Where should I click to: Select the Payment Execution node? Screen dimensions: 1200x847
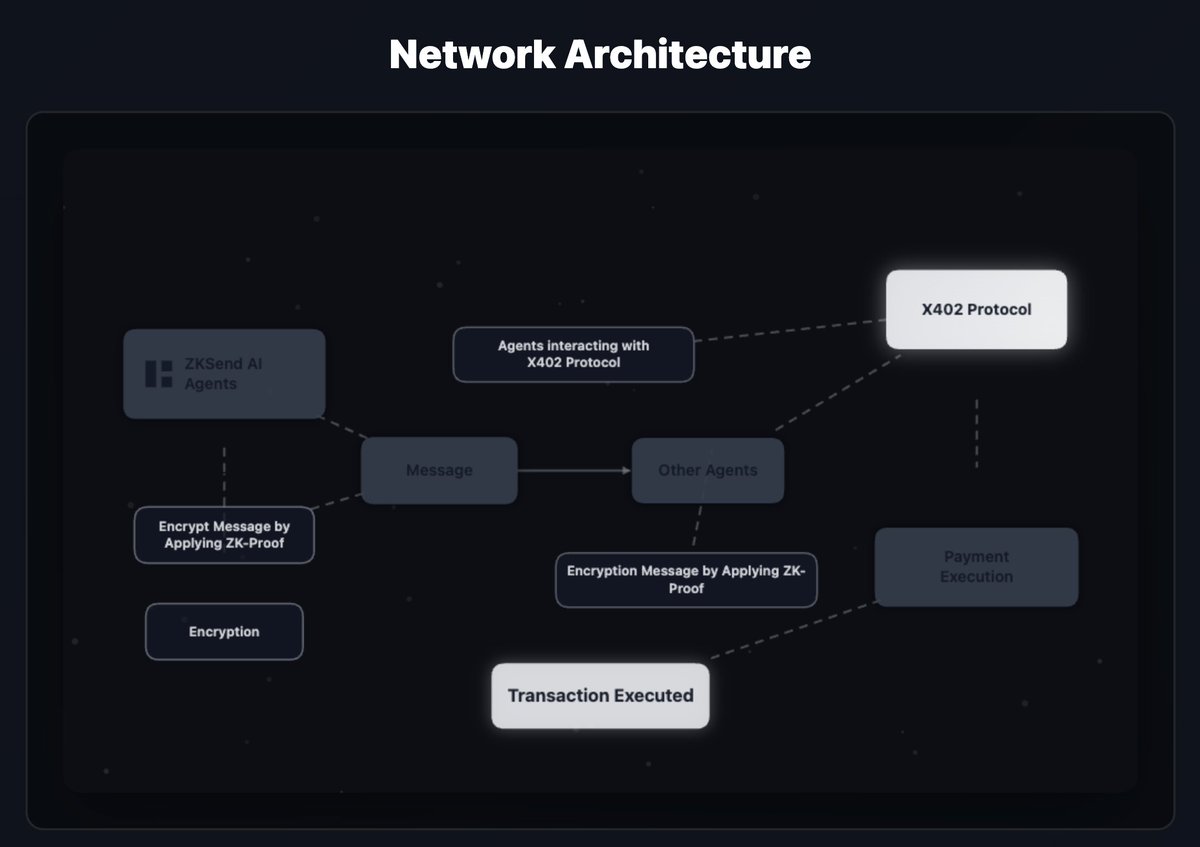976,567
